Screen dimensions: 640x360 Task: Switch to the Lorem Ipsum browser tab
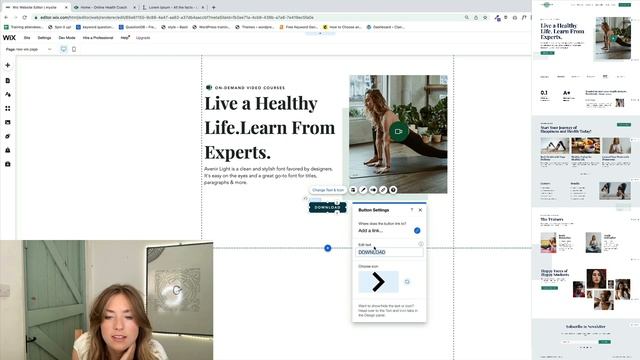(x=172, y=7)
